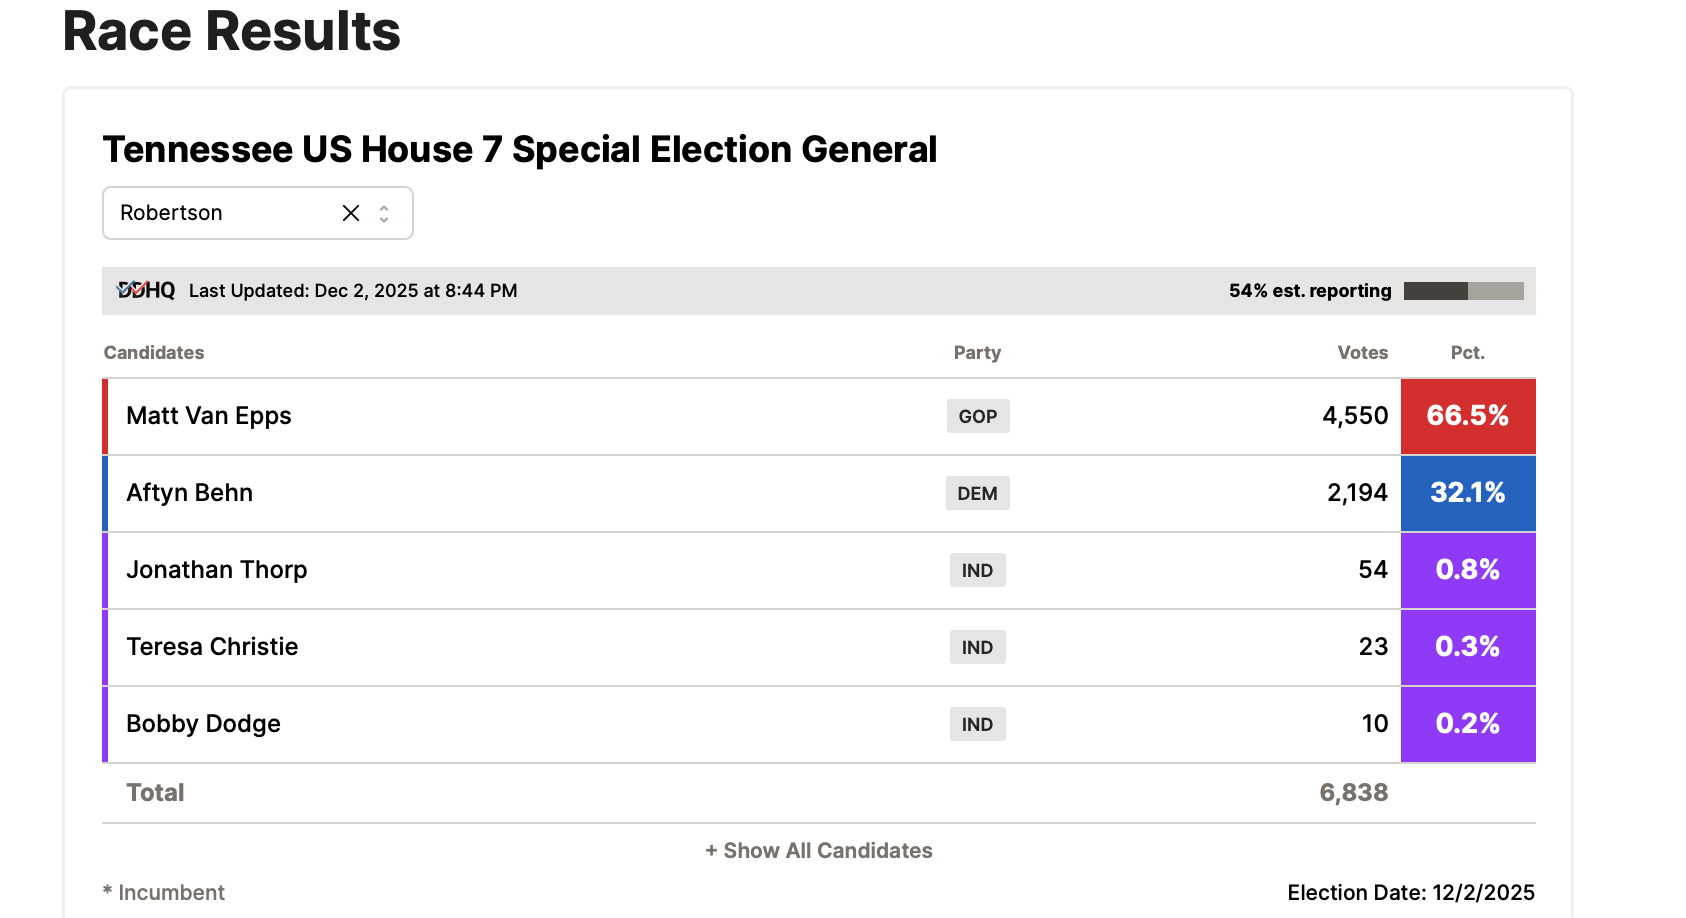Click Jonathan Thorp's IND badge
Viewport: 1686px width, 918px height.
[977, 571]
